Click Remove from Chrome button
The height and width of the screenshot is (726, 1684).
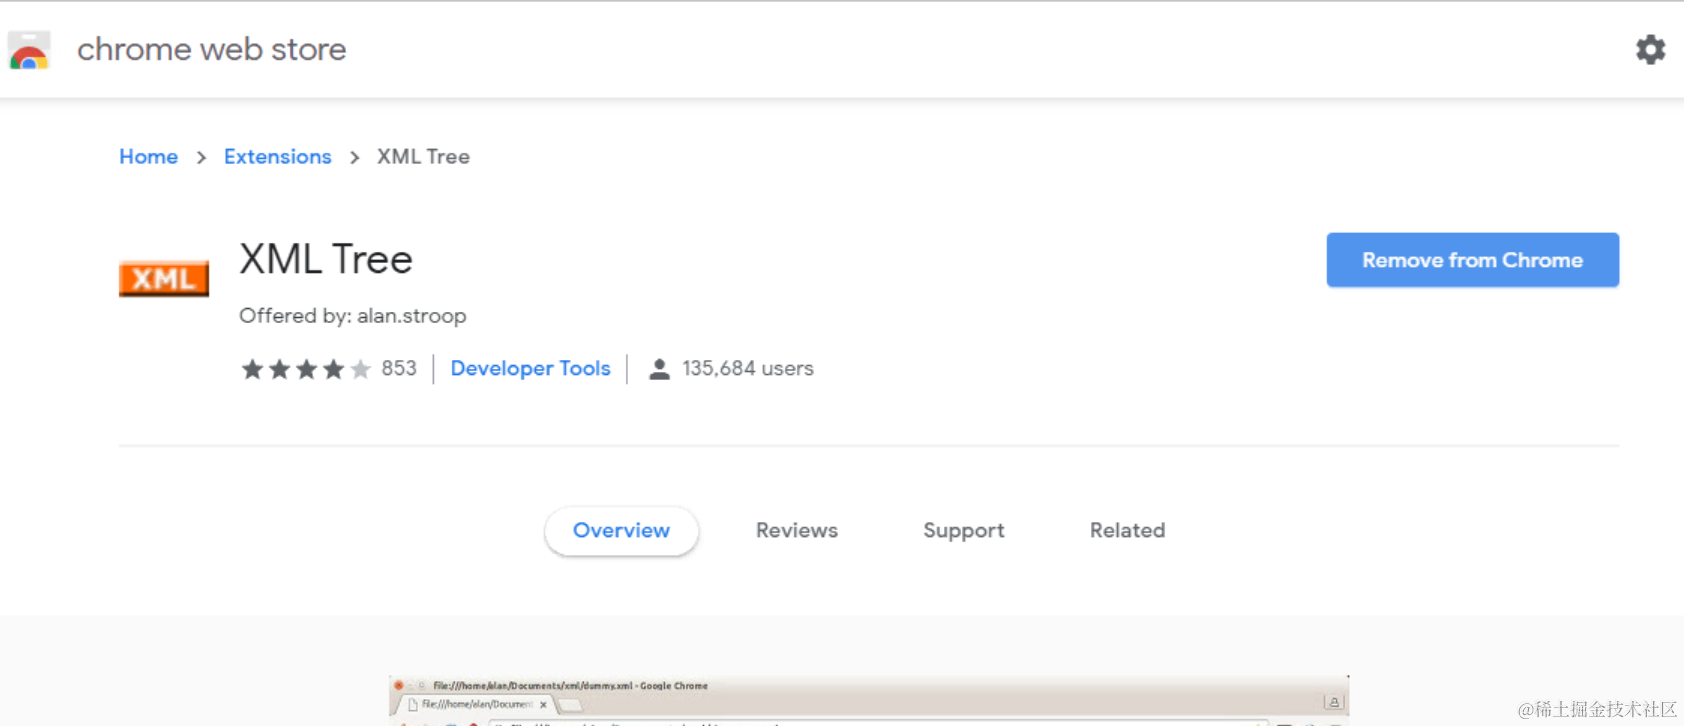coord(1472,260)
